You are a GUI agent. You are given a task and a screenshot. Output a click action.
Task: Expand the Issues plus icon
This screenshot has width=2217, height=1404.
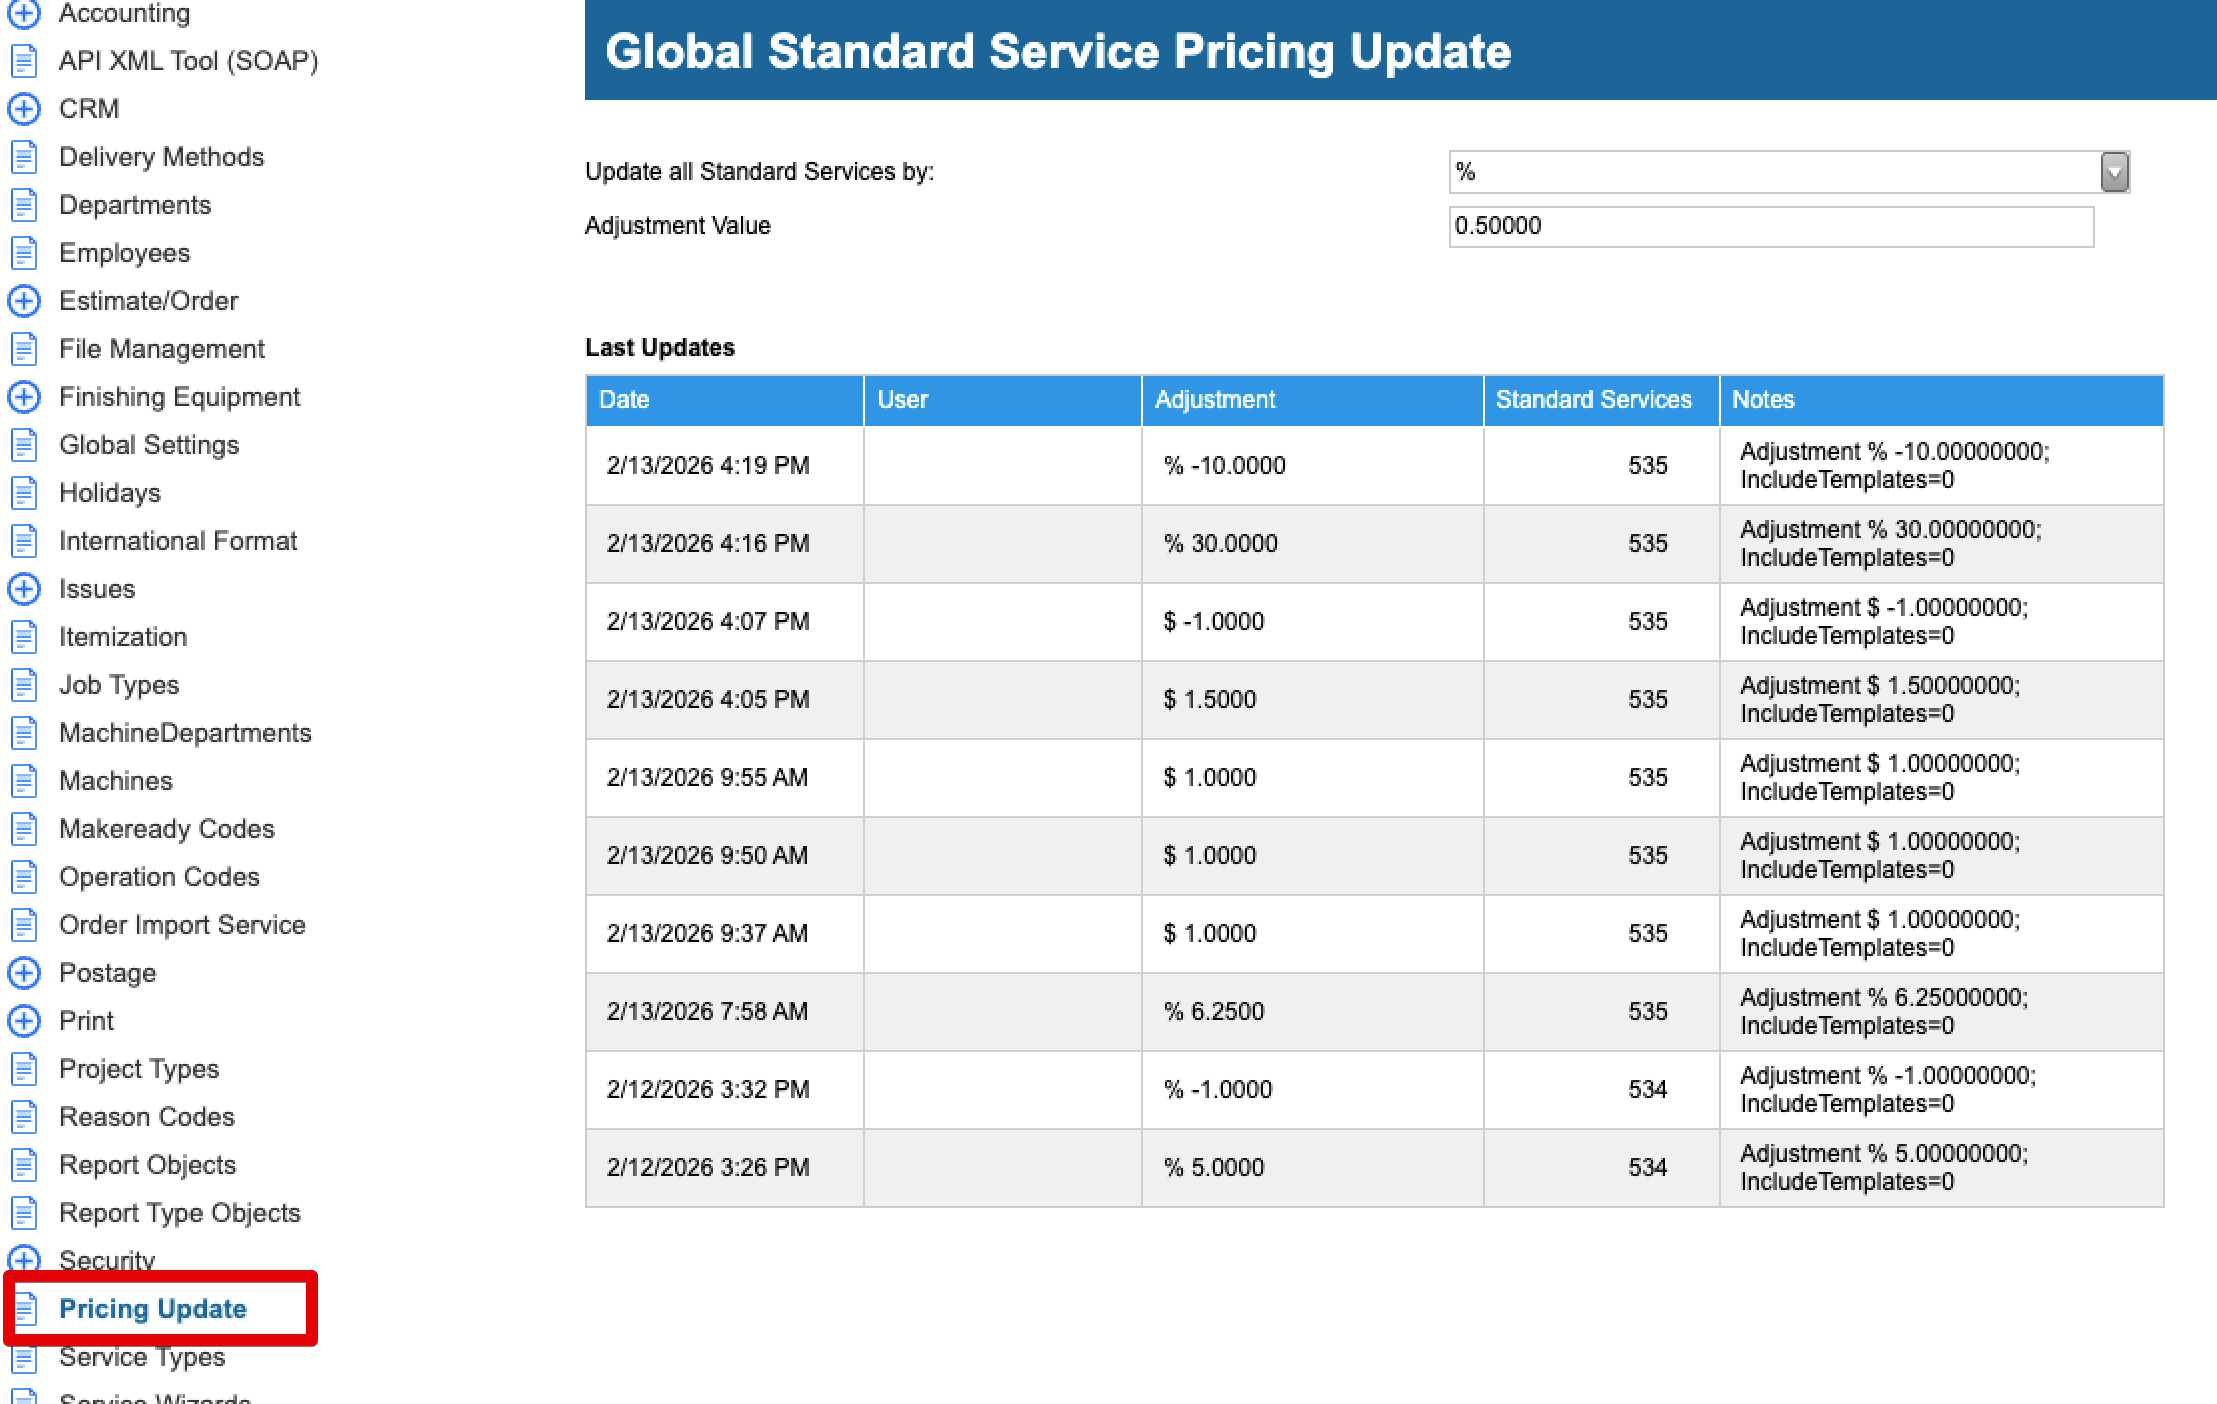pos(24,589)
